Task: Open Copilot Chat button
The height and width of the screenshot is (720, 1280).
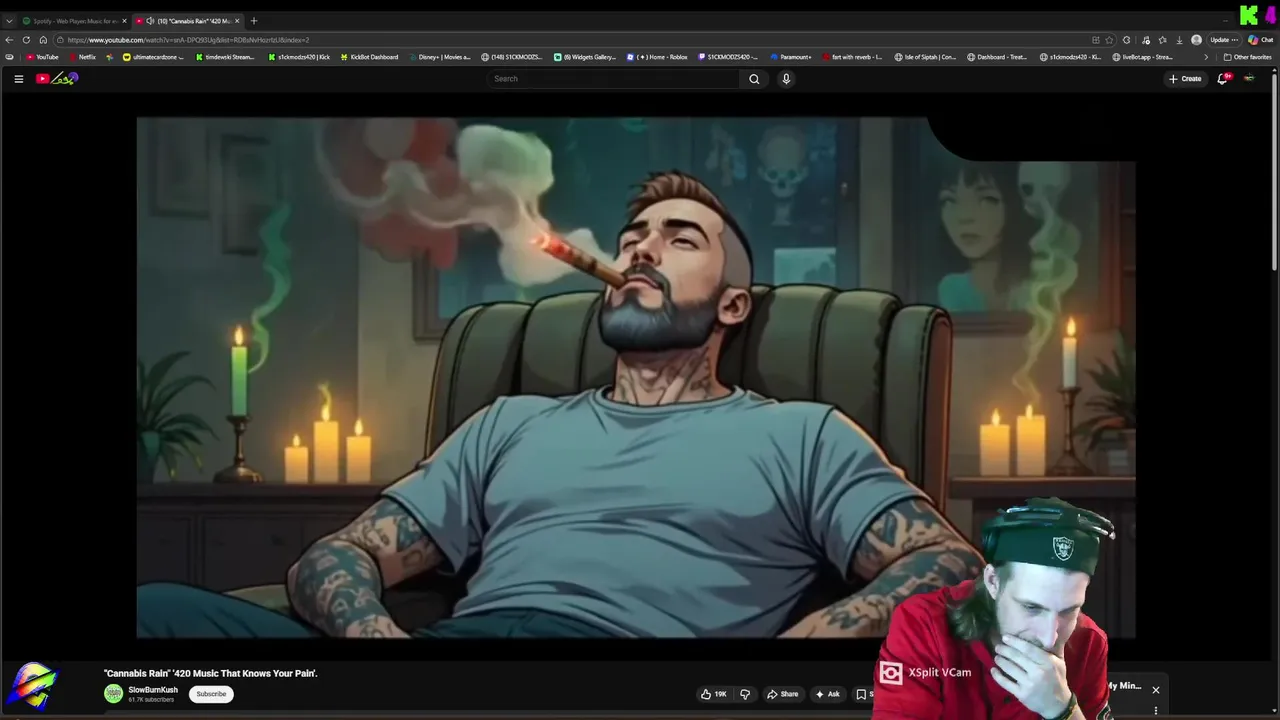Action: (1260, 40)
